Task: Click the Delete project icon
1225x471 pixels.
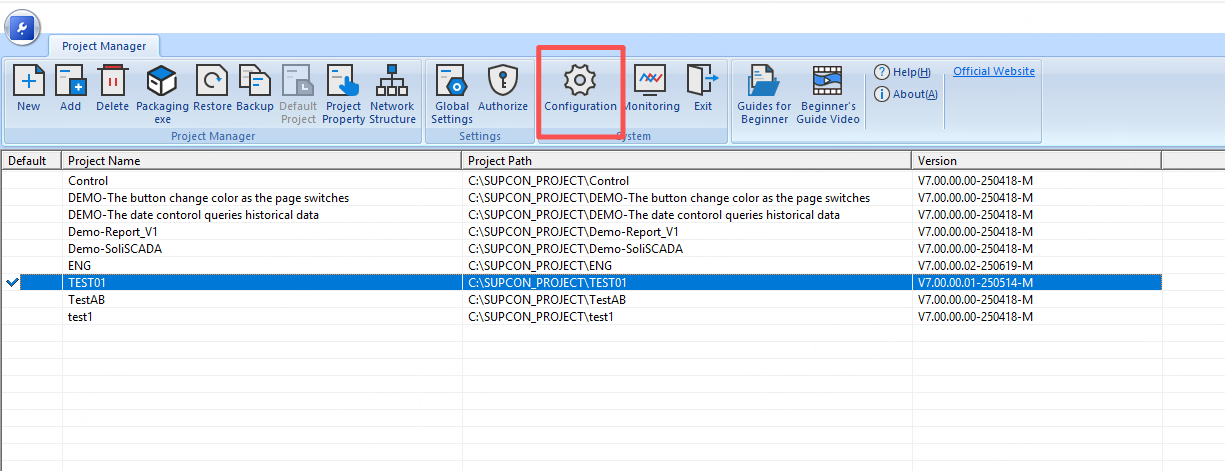Action: (x=112, y=82)
